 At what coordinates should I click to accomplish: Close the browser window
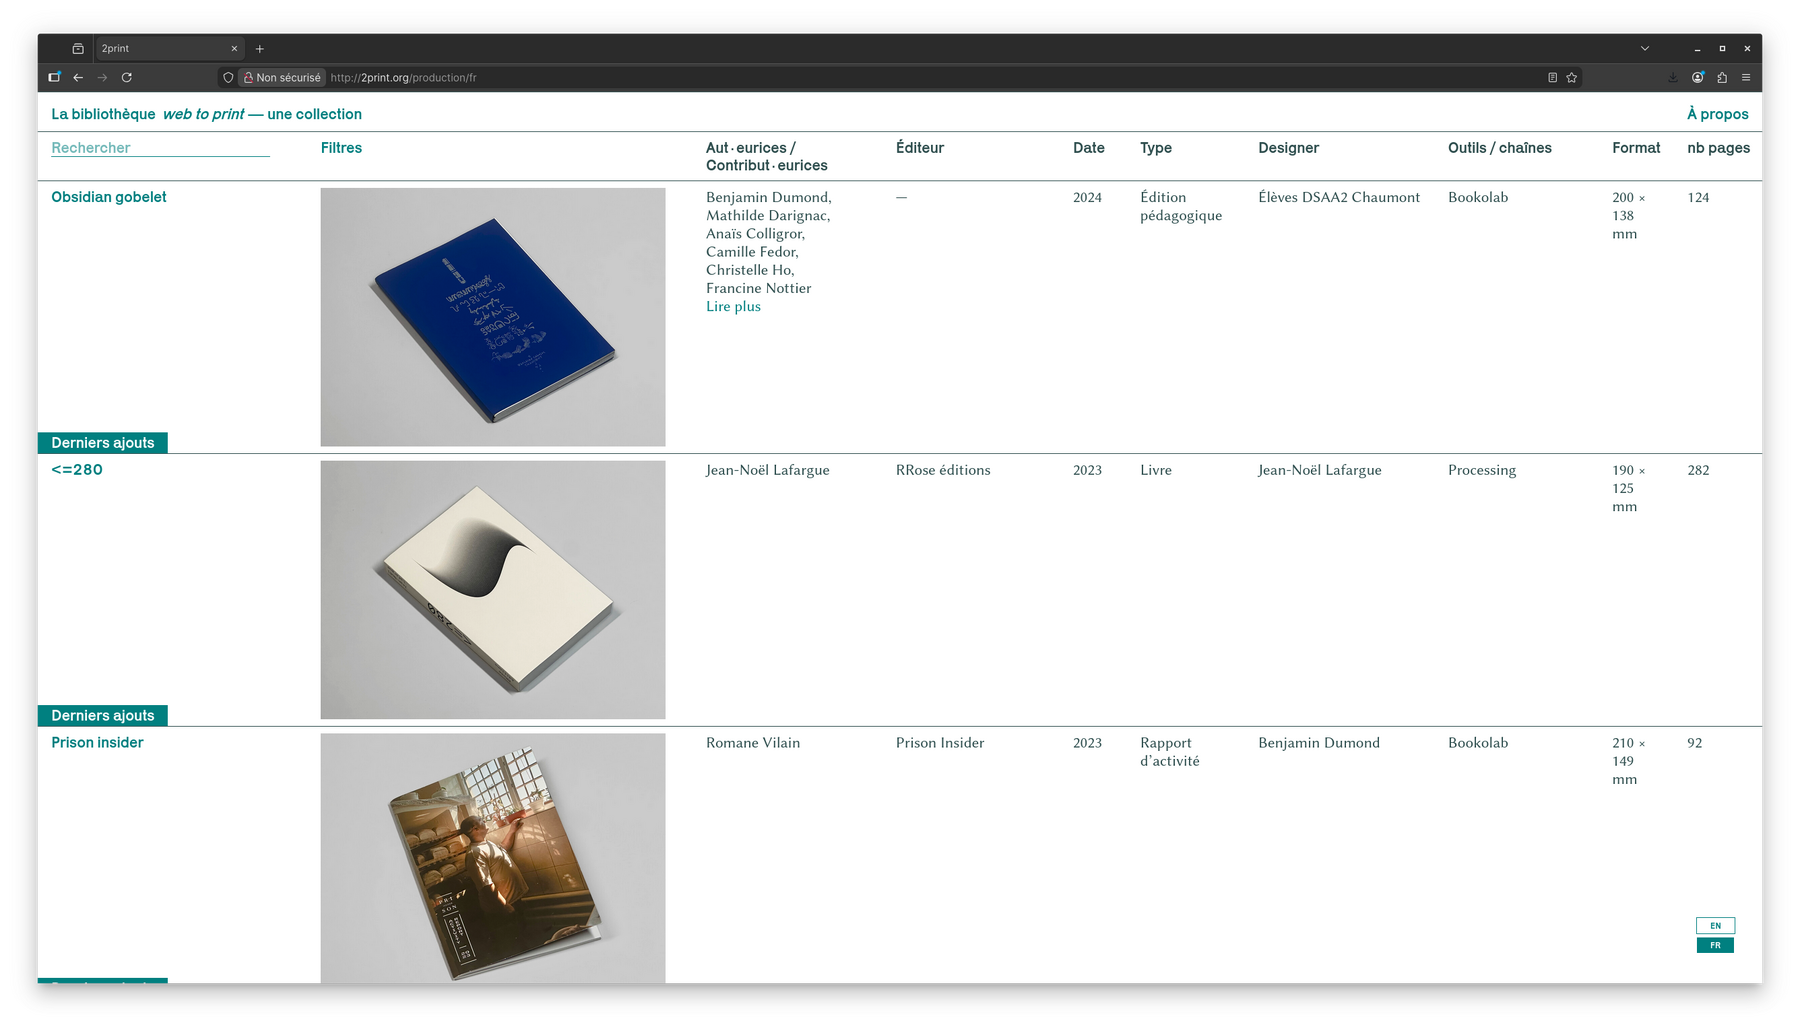pyautogui.click(x=1747, y=48)
